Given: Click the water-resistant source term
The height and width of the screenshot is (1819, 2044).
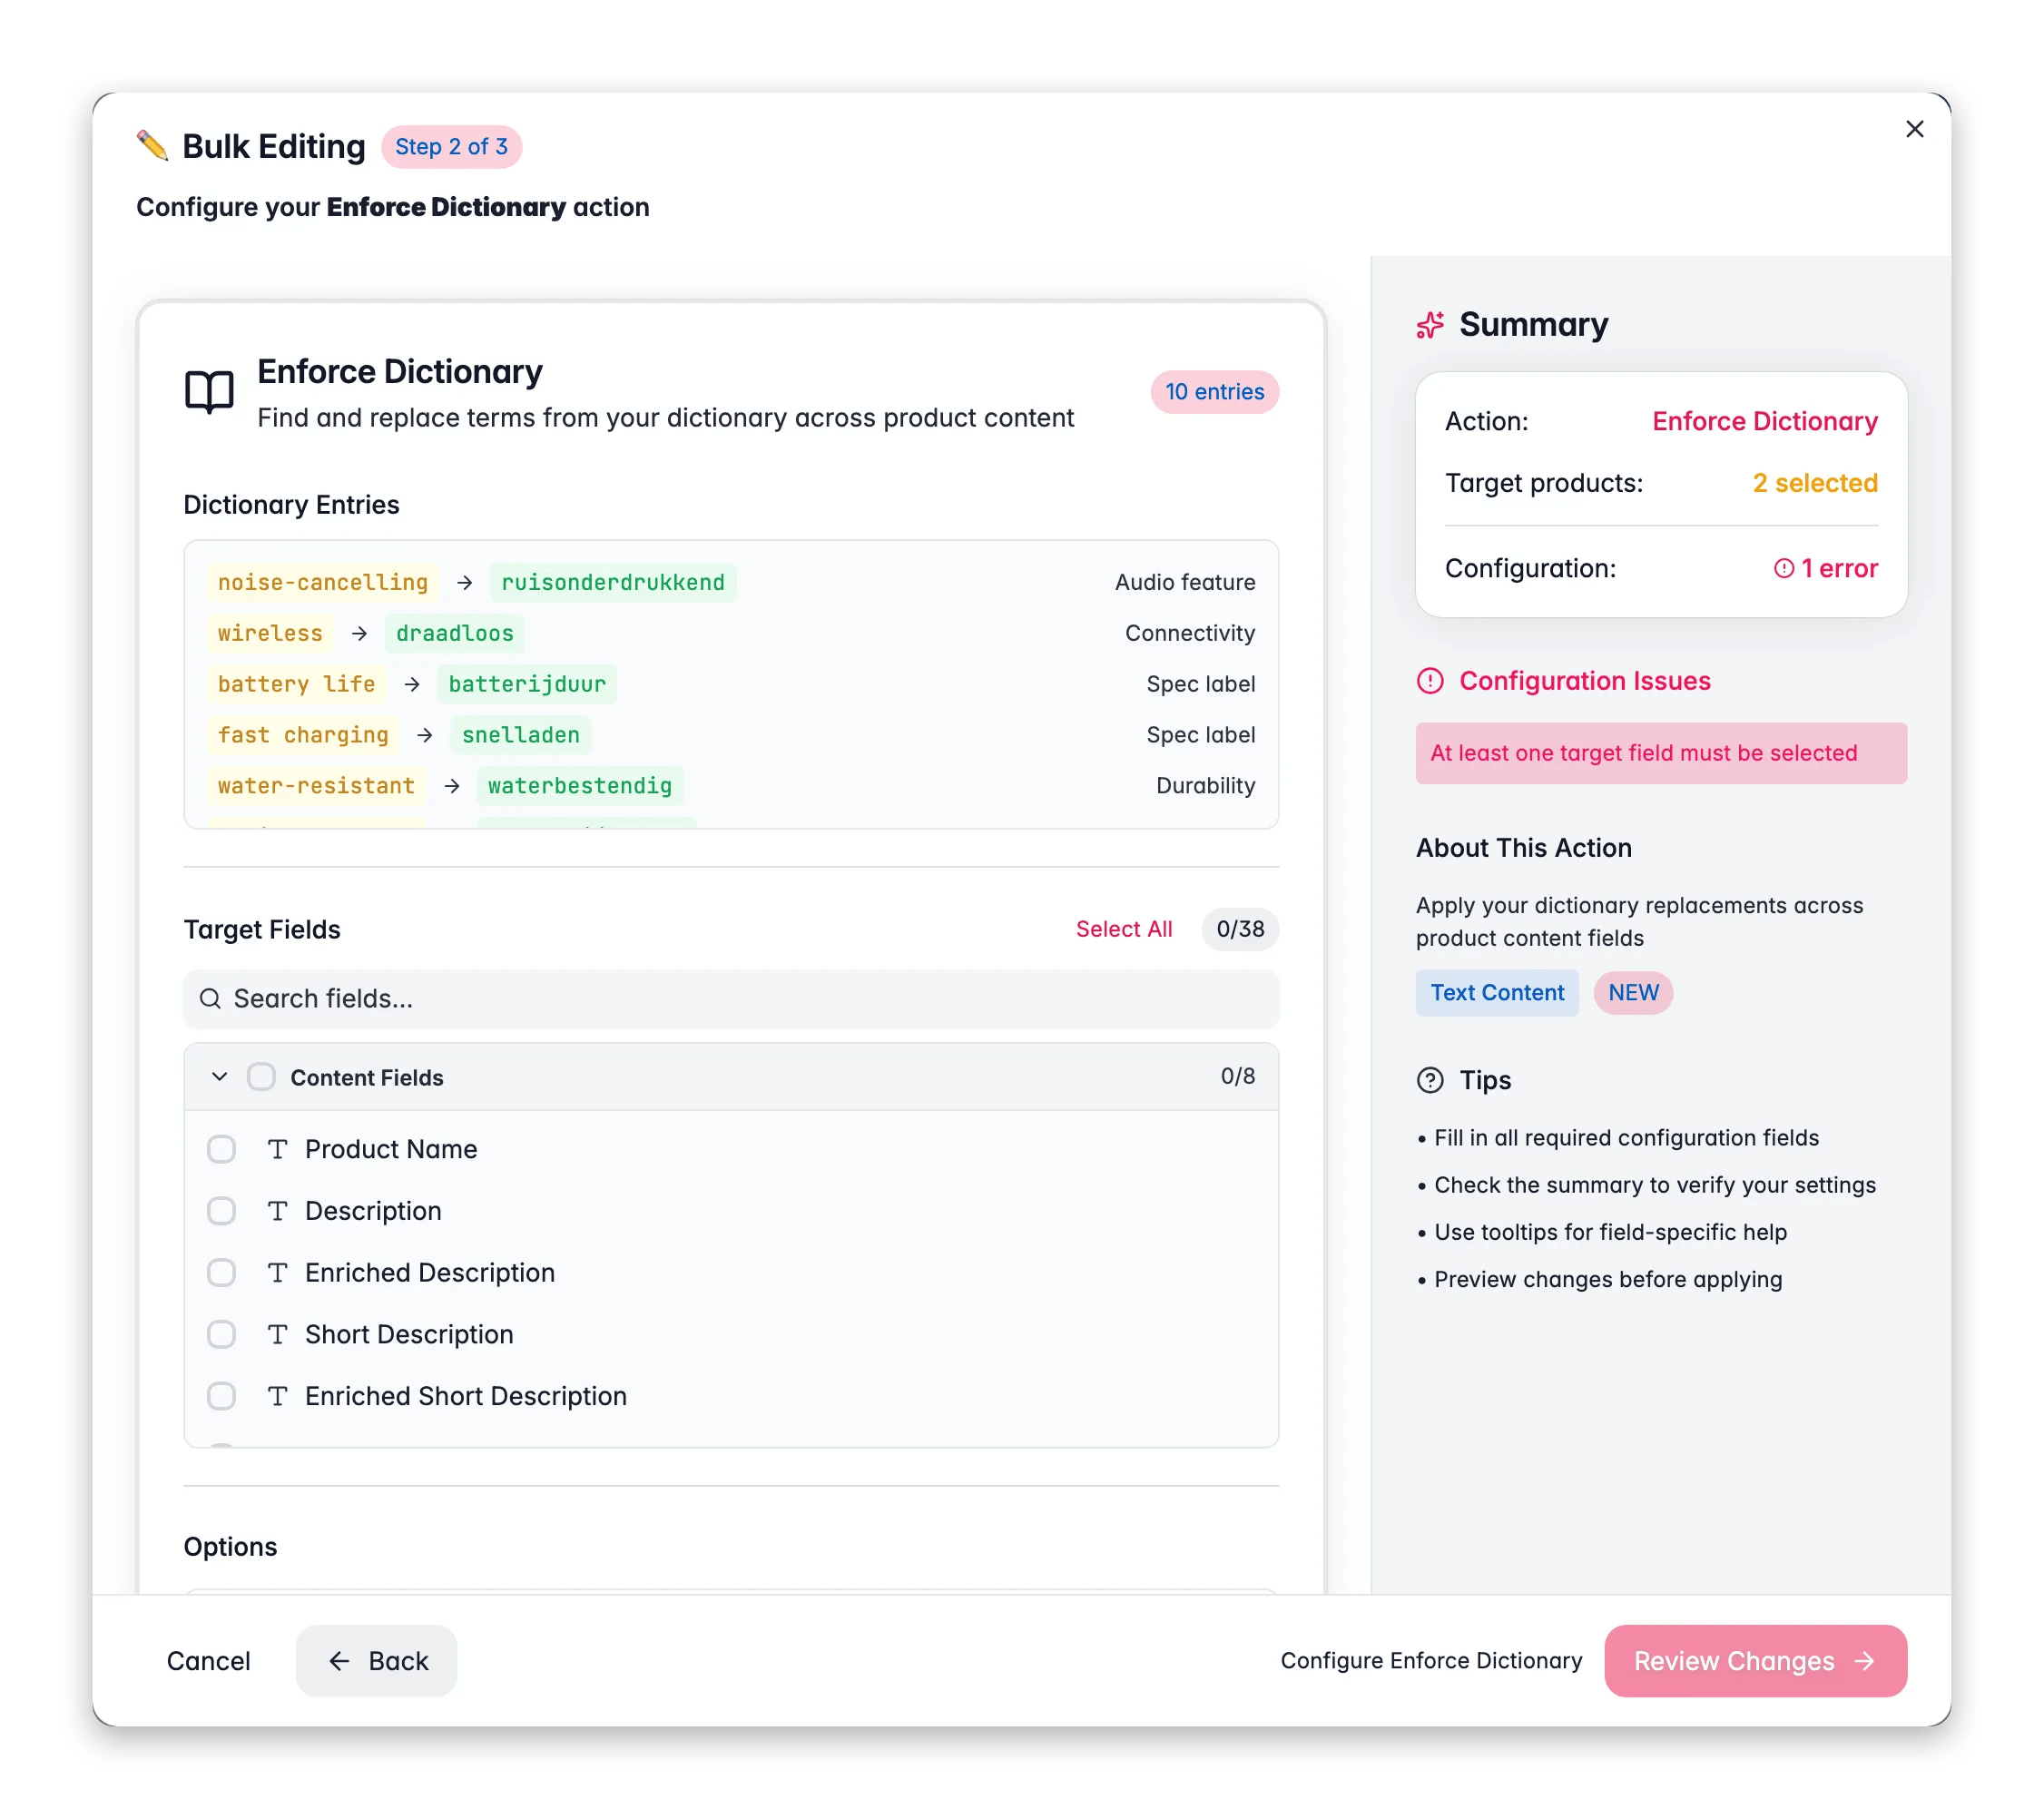Looking at the screenshot, I should [x=316, y=786].
